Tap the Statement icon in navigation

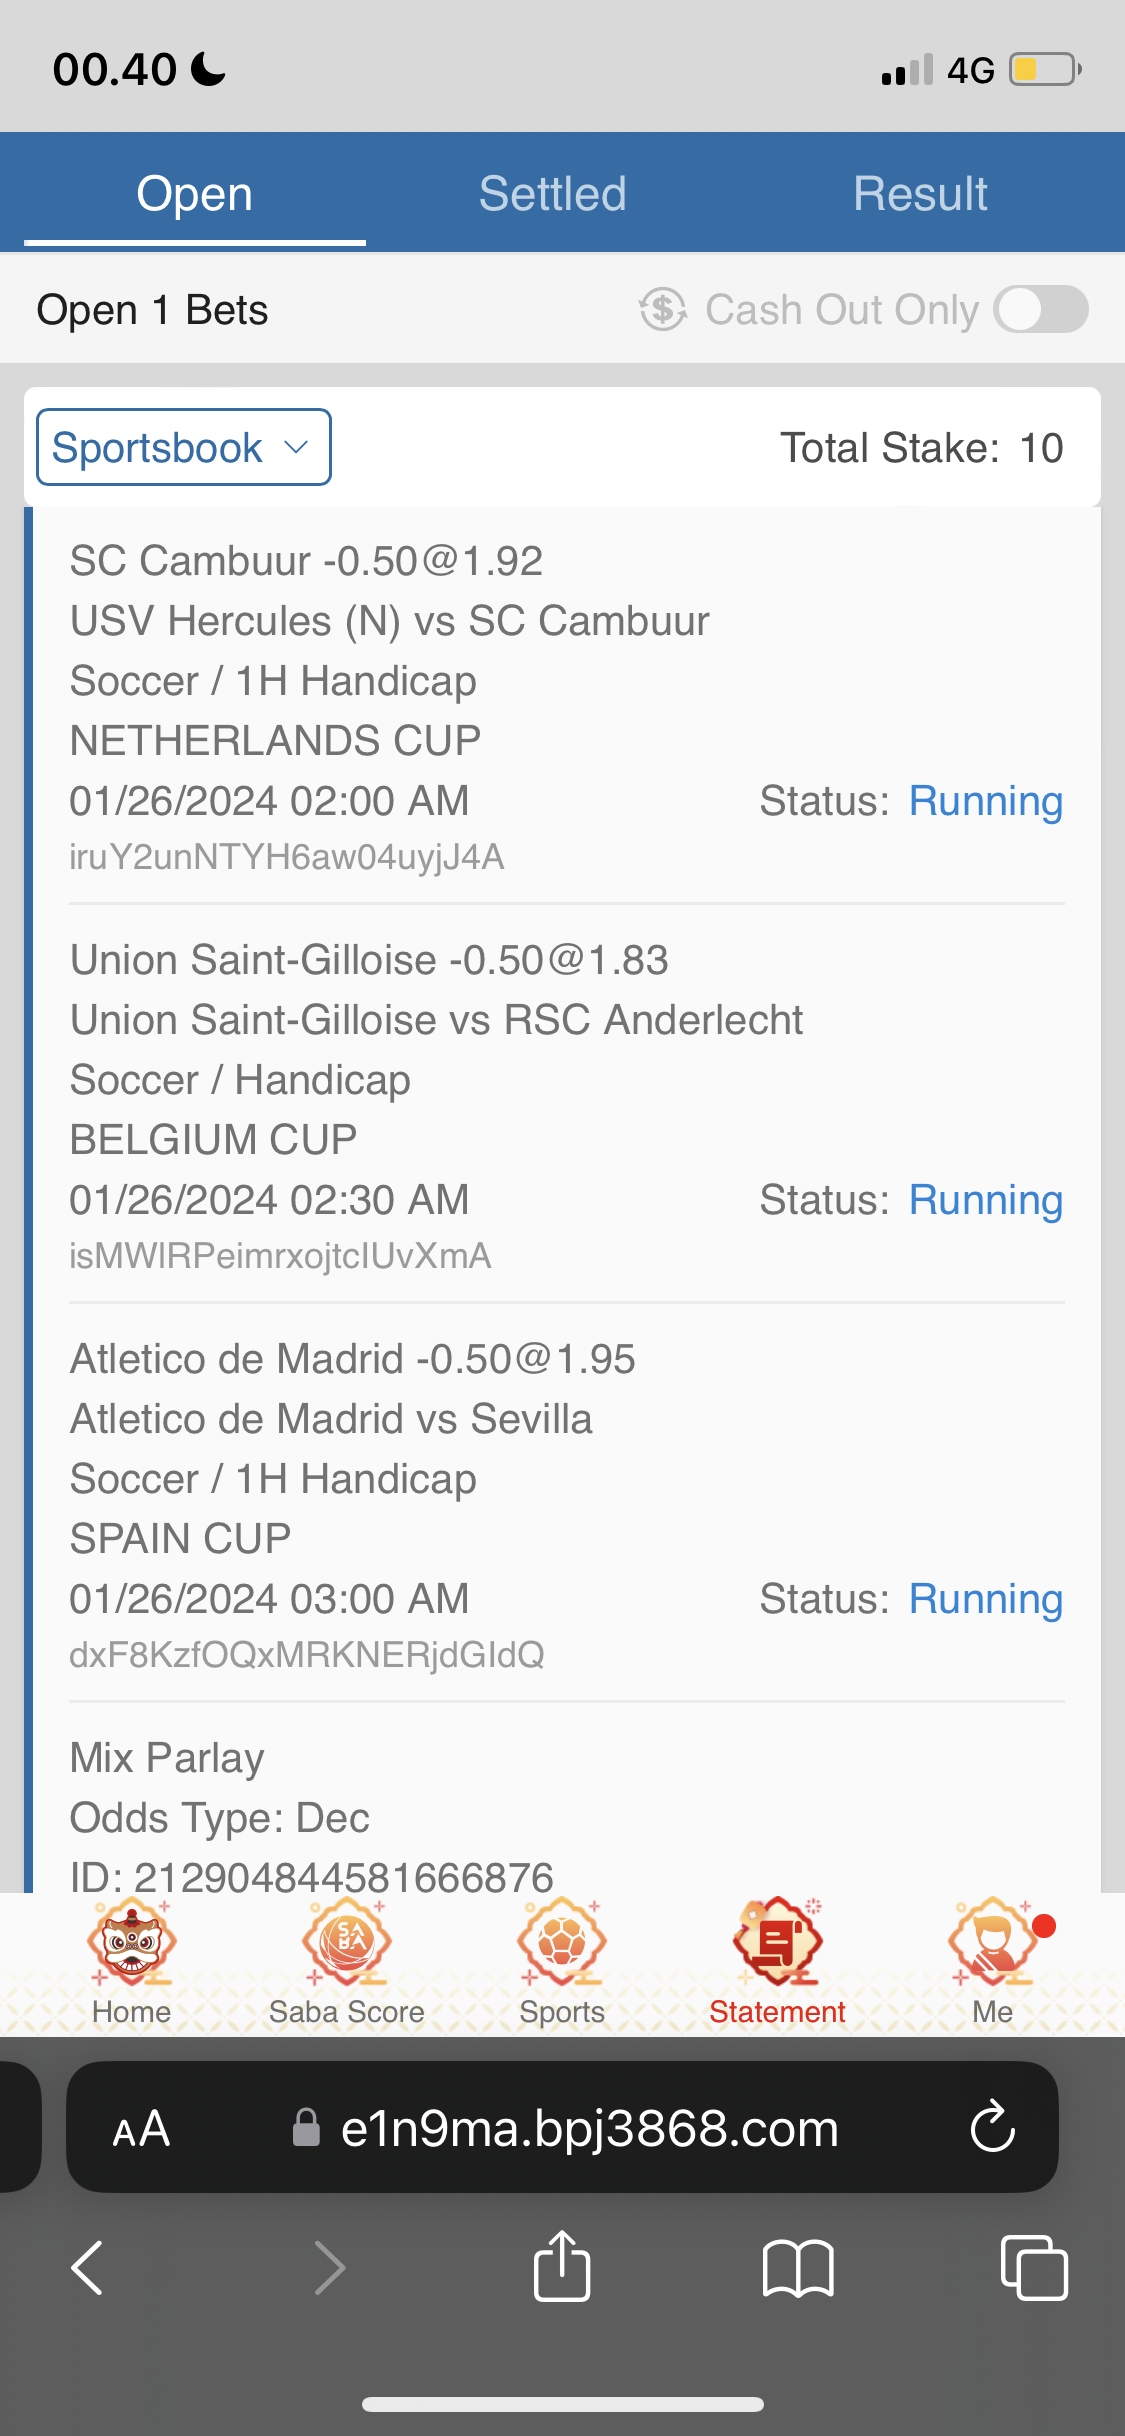coord(777,1945)
